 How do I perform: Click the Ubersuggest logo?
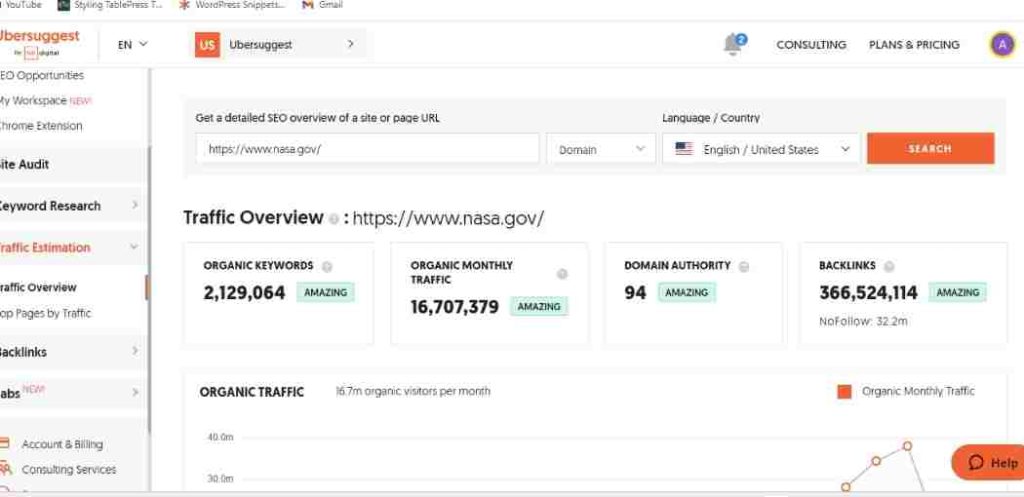coord(39,44)
